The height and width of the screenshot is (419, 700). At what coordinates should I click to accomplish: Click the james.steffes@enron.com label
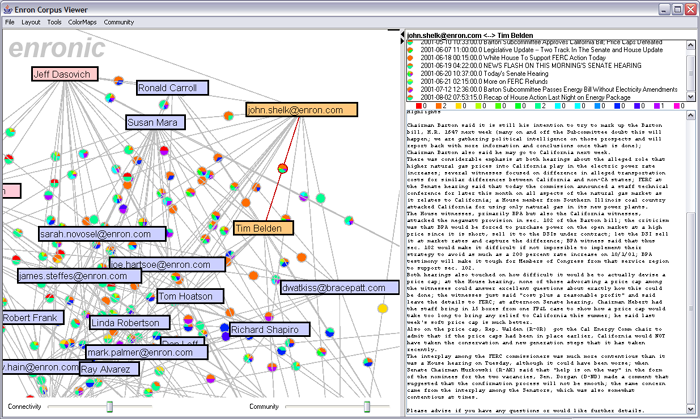(79, 276)
